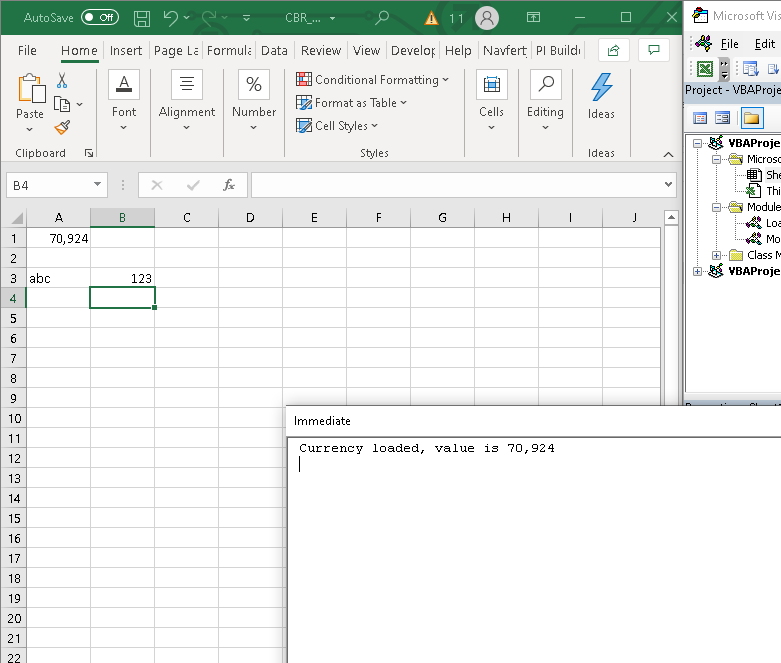The height and width of the screenshot is (663, 781).
Task: Expand the formula bar chevron
Action: pyautogui.click(x=668, y=185)
